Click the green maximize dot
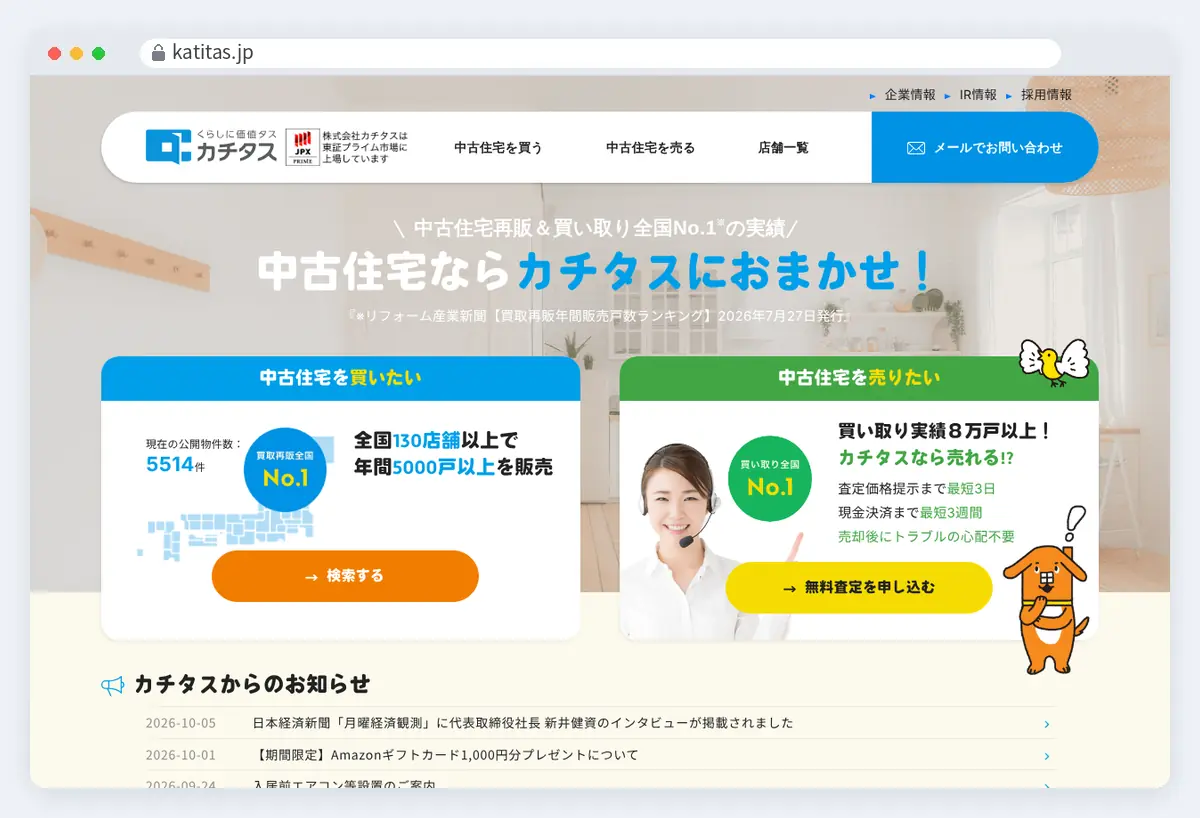 pos(98,54)
